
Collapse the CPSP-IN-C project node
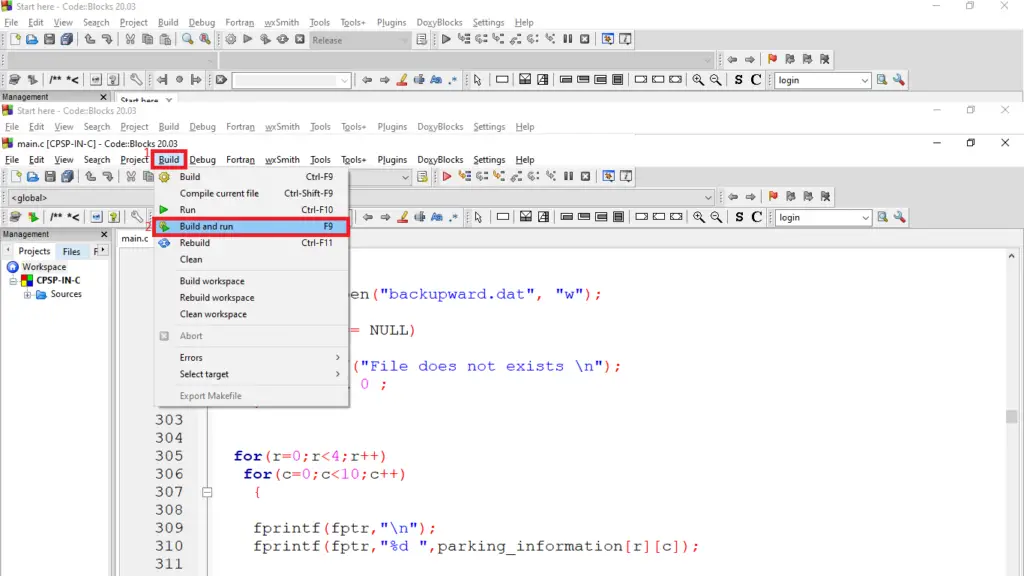tap(14, 281)
